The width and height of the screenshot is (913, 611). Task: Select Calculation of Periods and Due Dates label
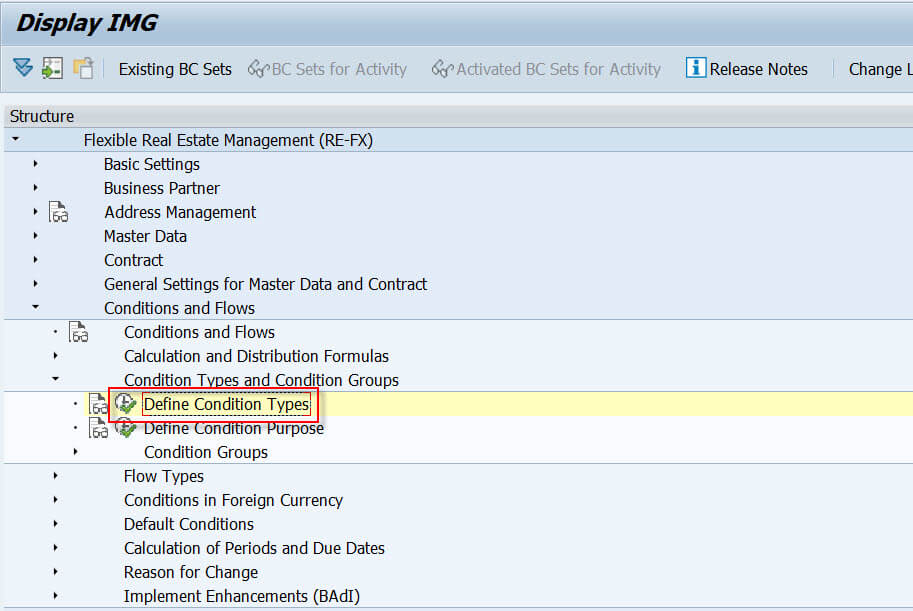click(x=254, y=548)
